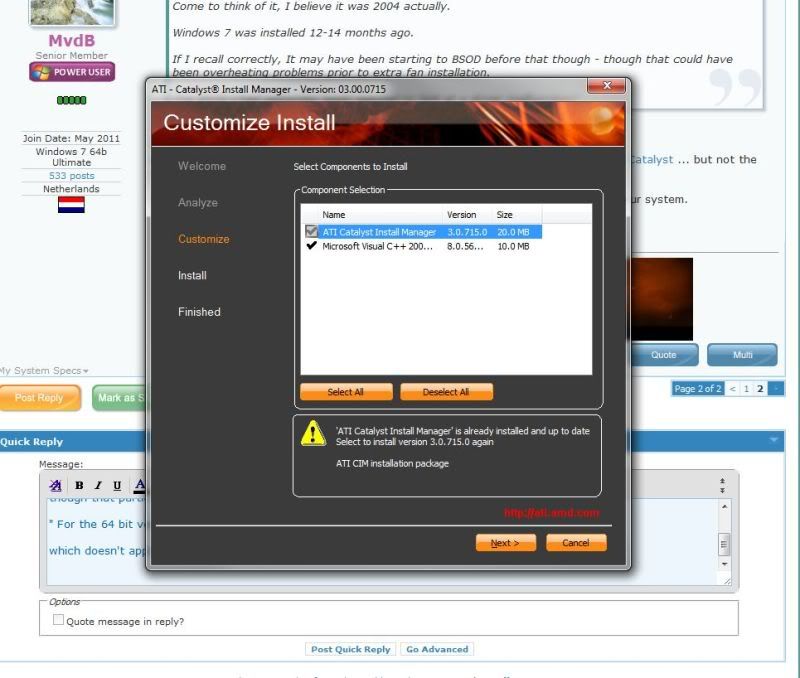This screenshot has height=678, width=800.
Task: Toggle underline formatting in Quick Reply
Action: 117,485
